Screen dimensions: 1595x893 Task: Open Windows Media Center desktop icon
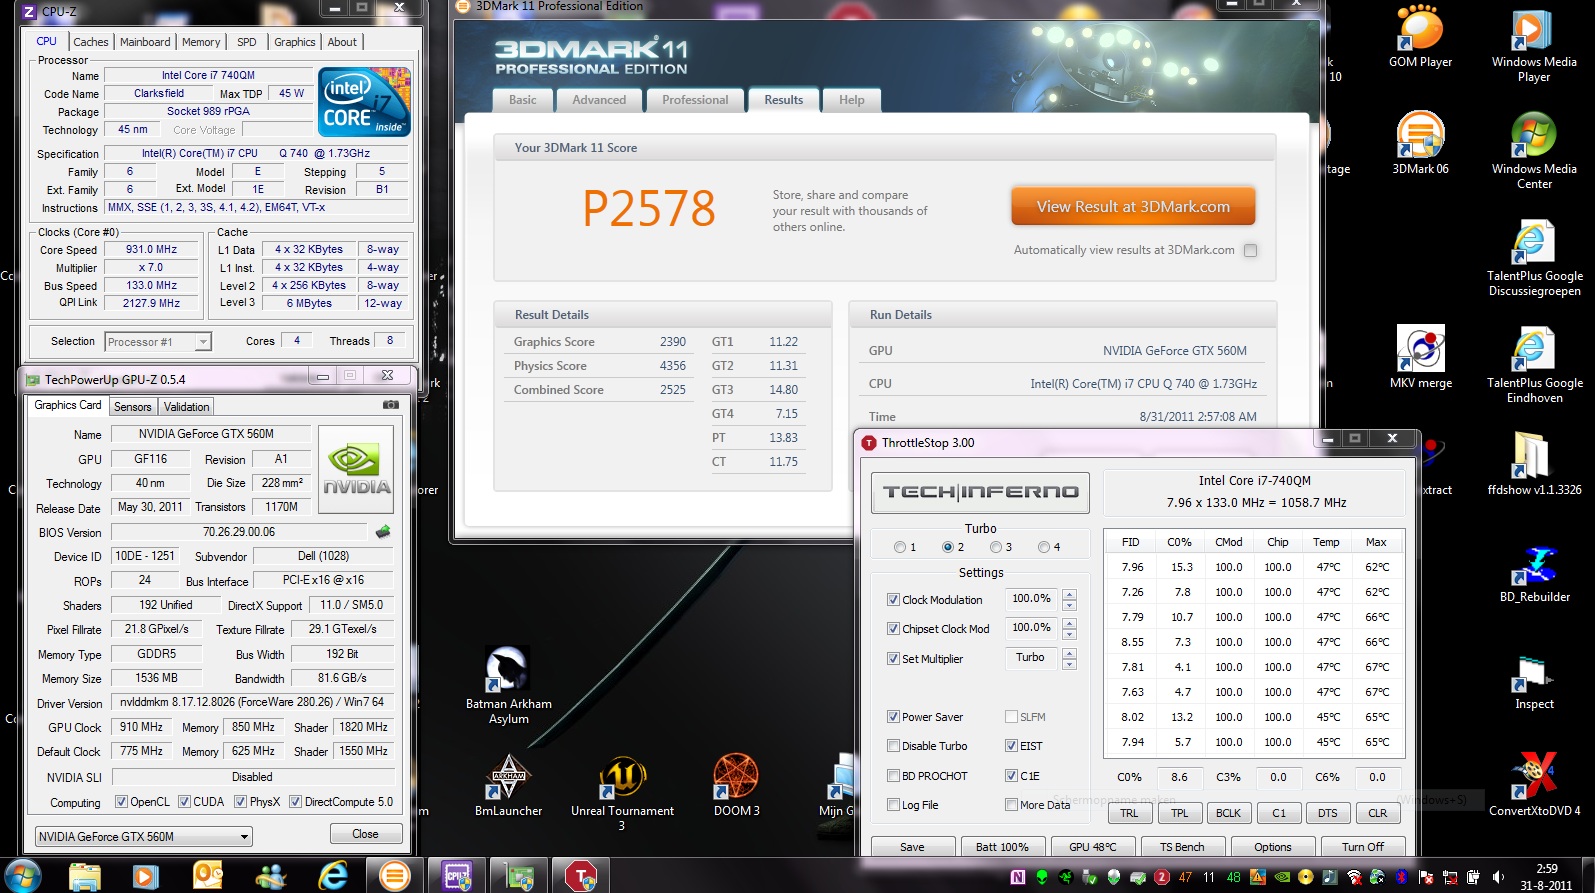(x=1533, y=151)
